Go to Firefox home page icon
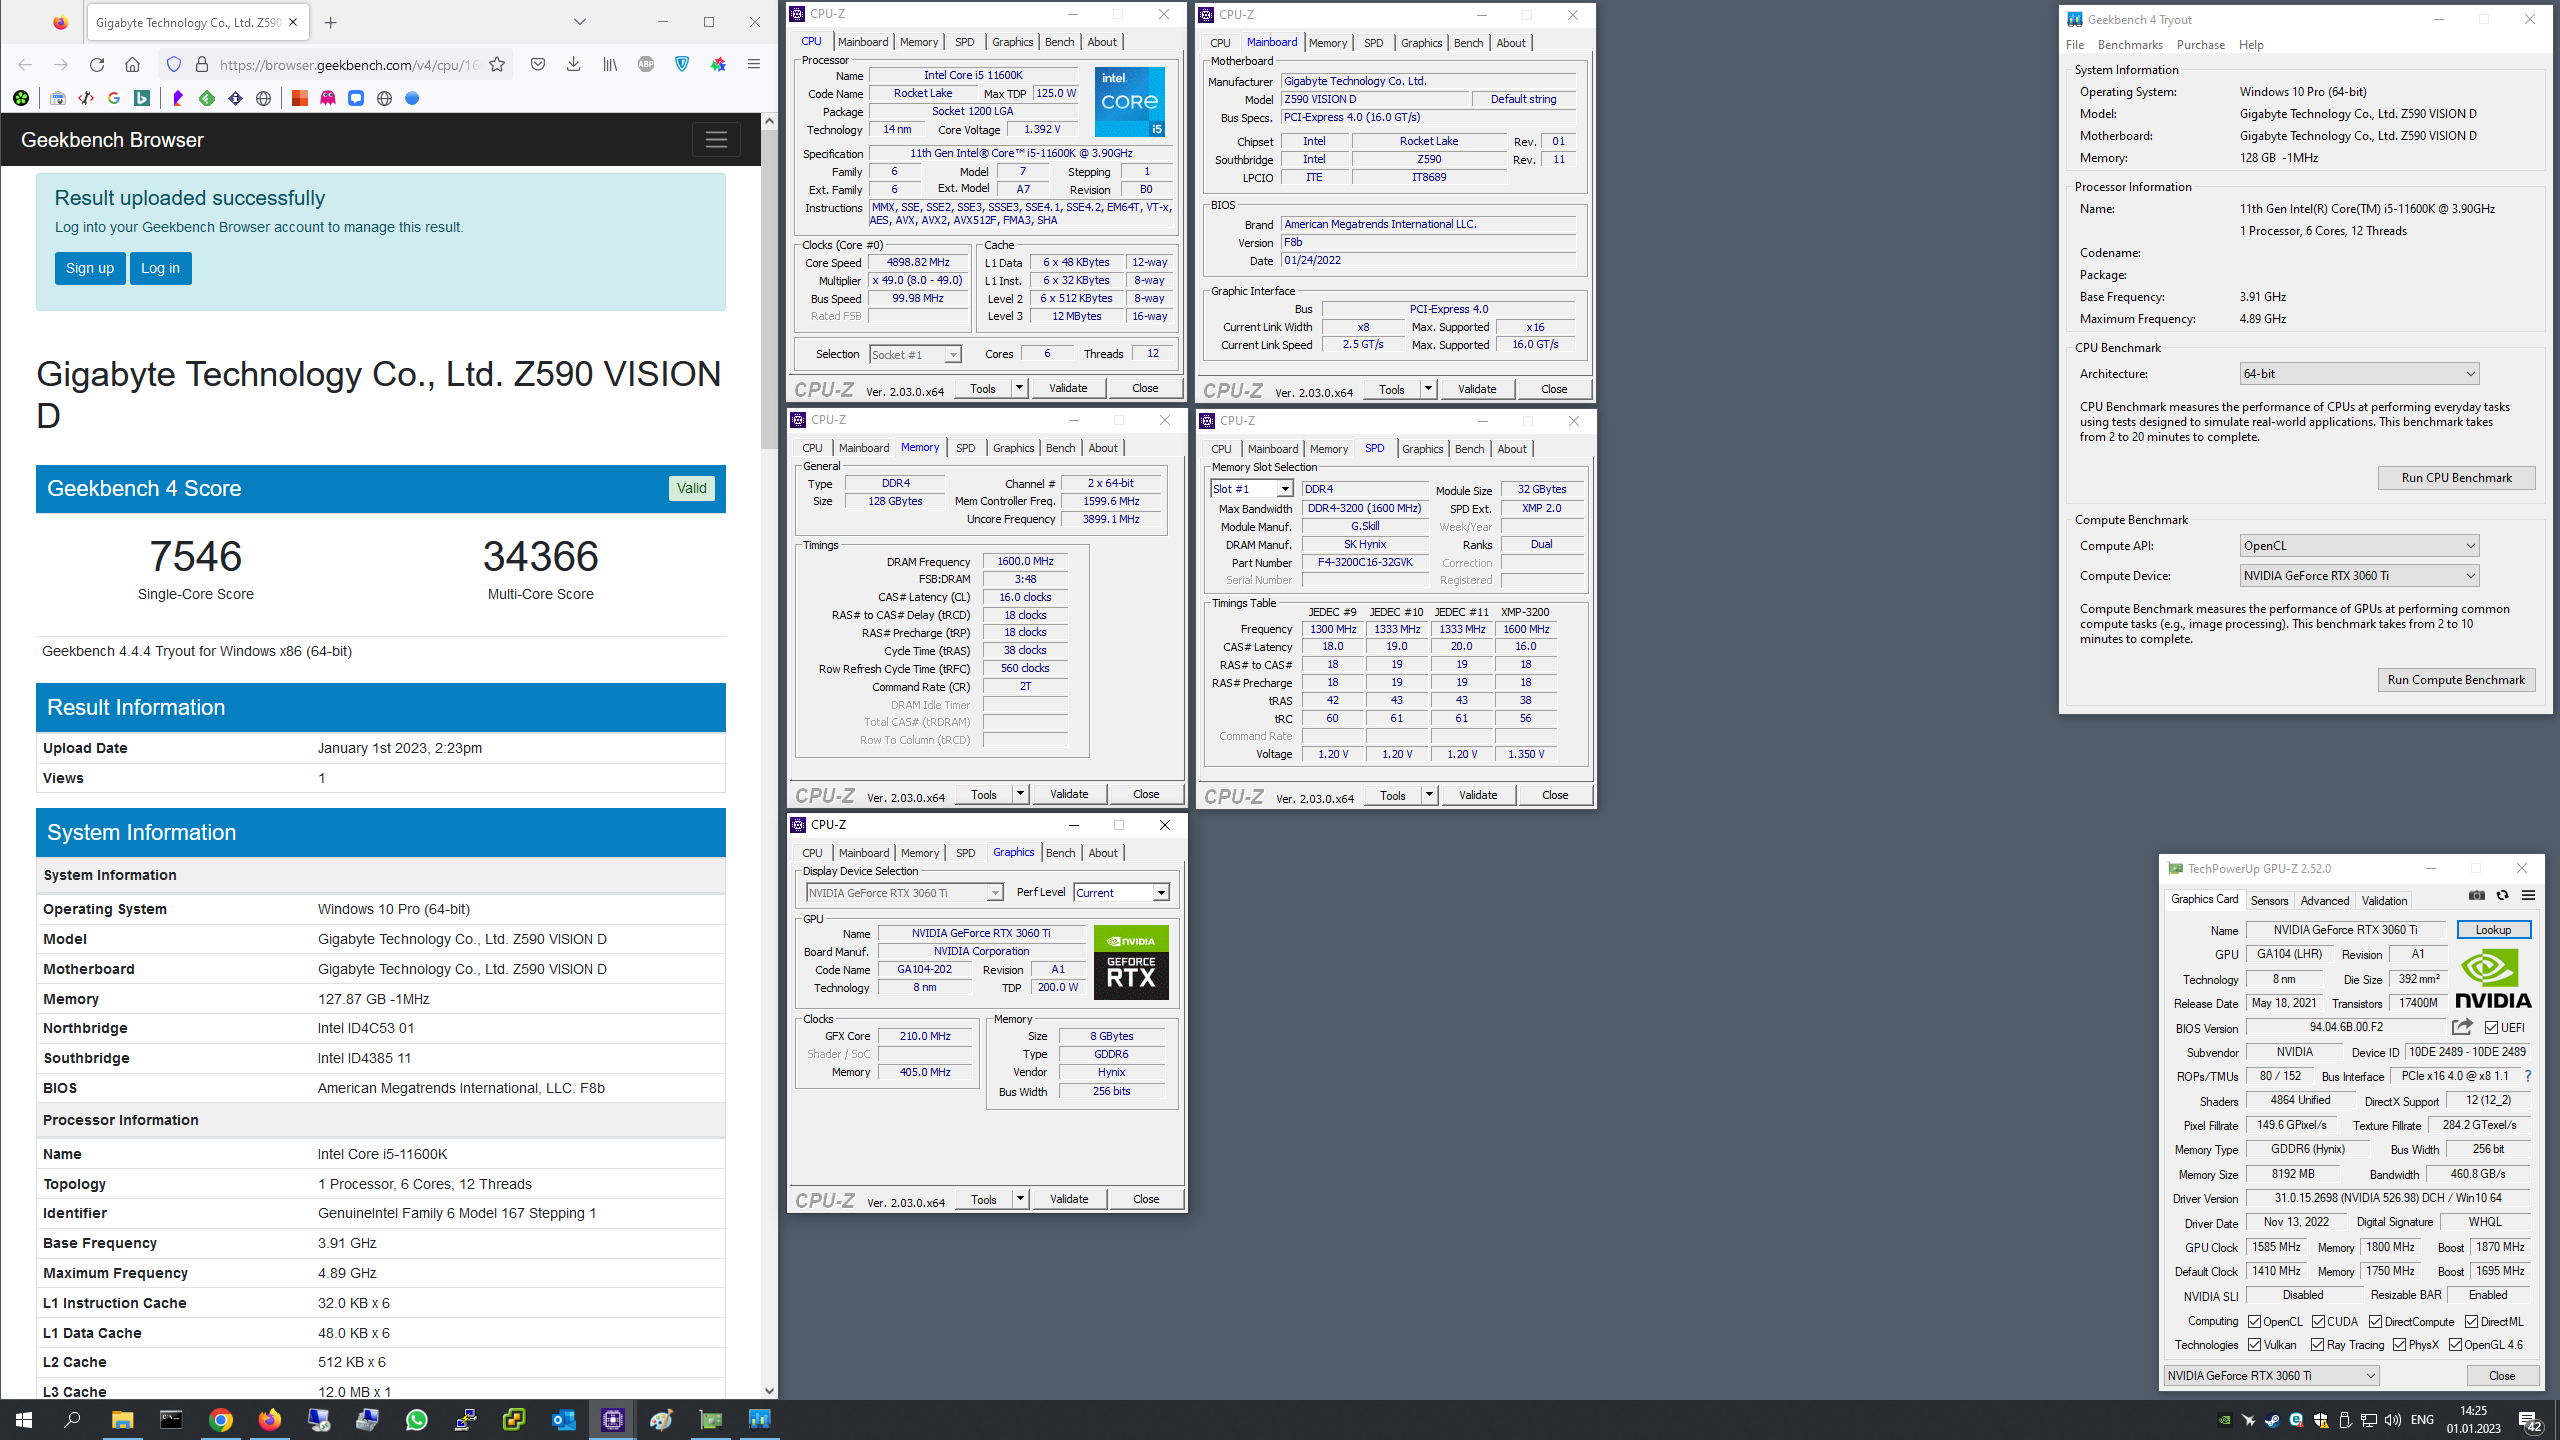Image resolution: width=2560 pixels, height=1440 pixels. [x=132, y=65]
